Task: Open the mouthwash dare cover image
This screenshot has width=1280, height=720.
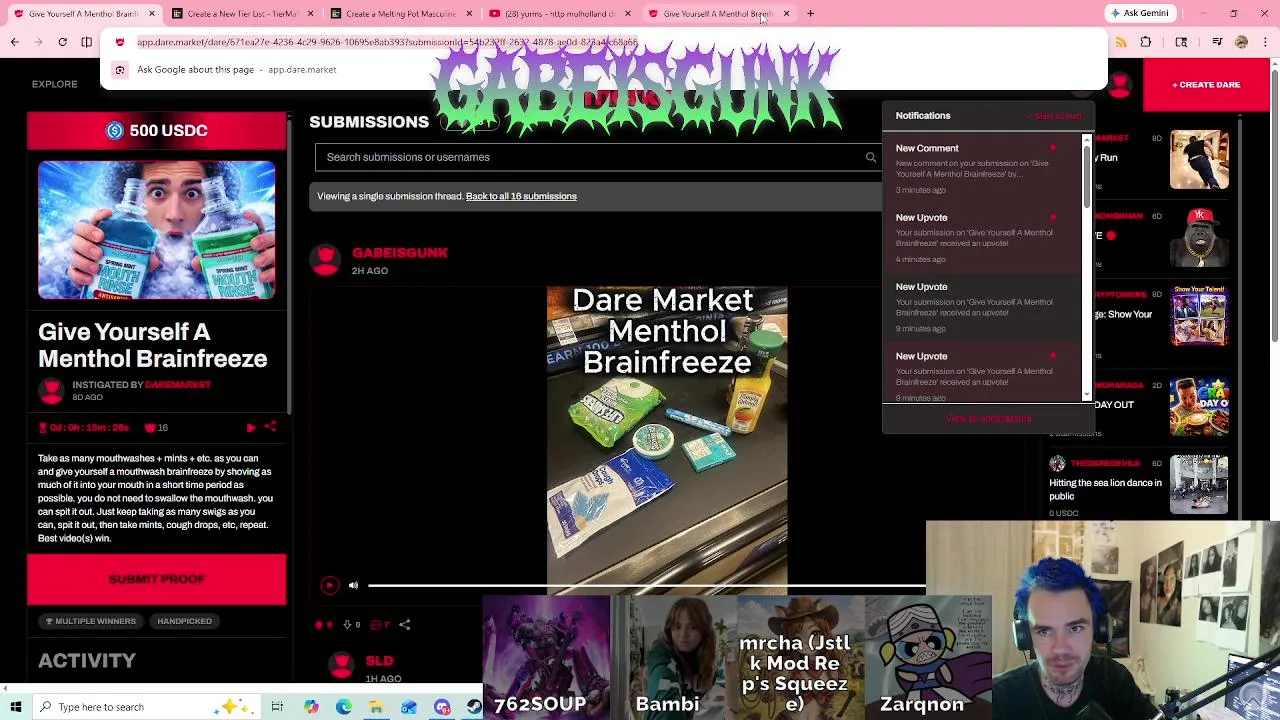Action: coord(156,230)
